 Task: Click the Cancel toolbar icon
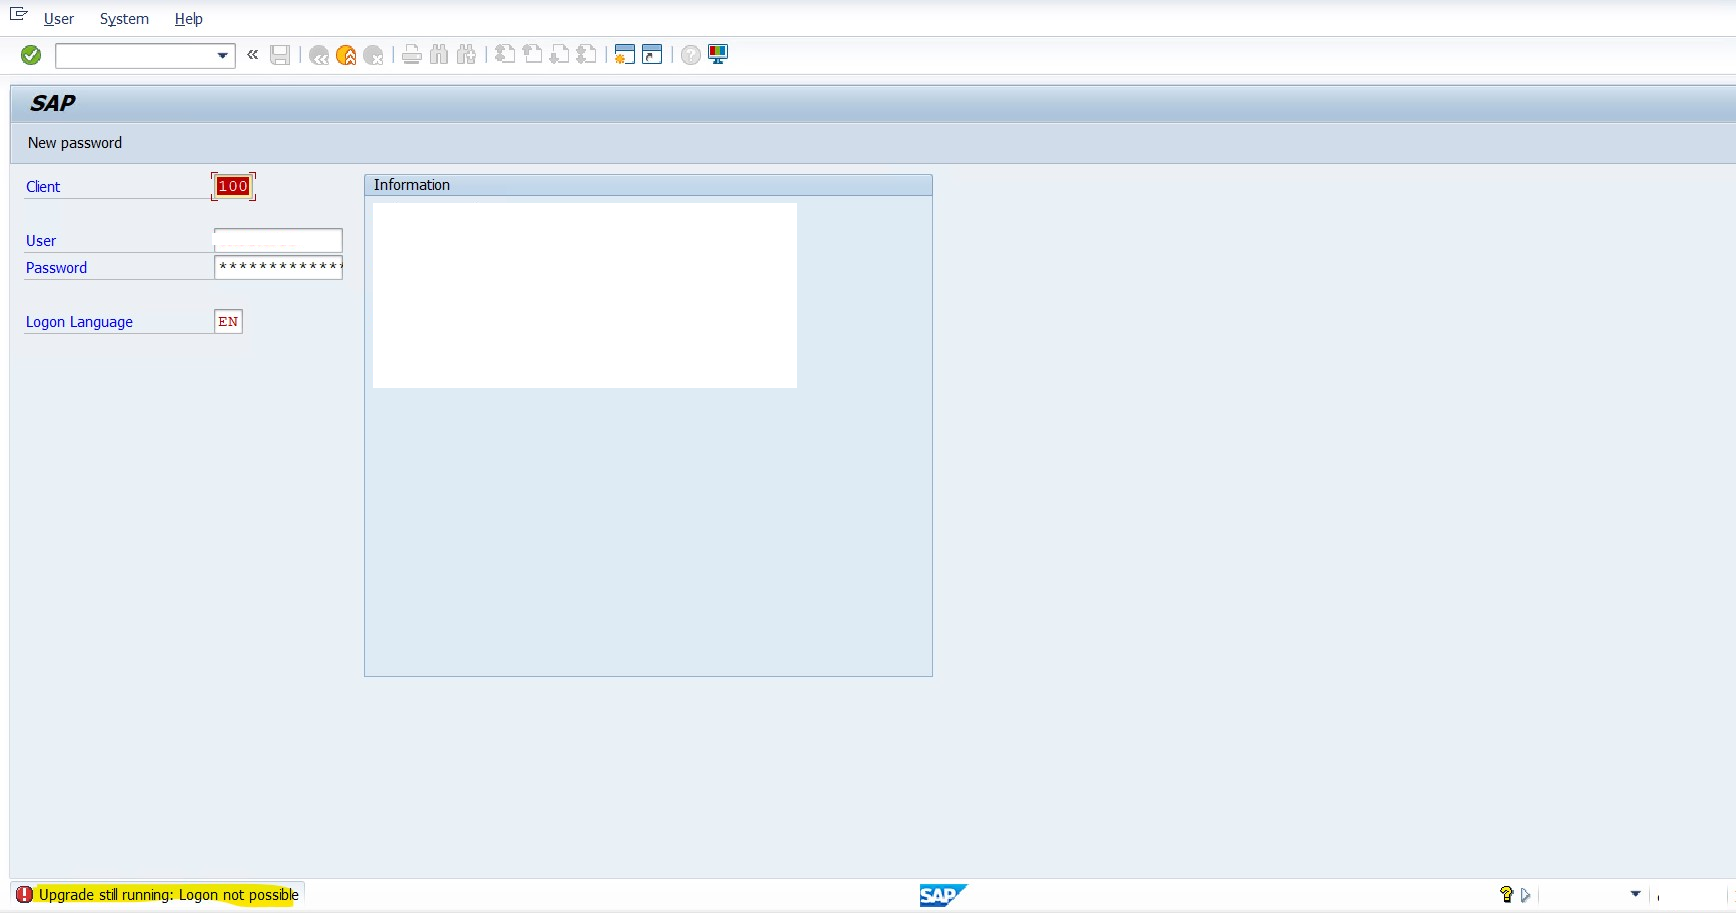[x=374, y=55]
